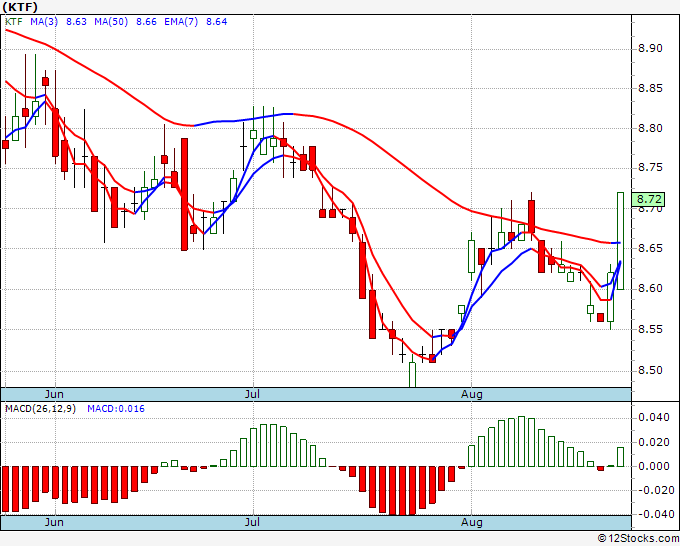Click the latest tall green candlestick
The height and width of the screenshot is (546, 680).
[x=620, y=241]
